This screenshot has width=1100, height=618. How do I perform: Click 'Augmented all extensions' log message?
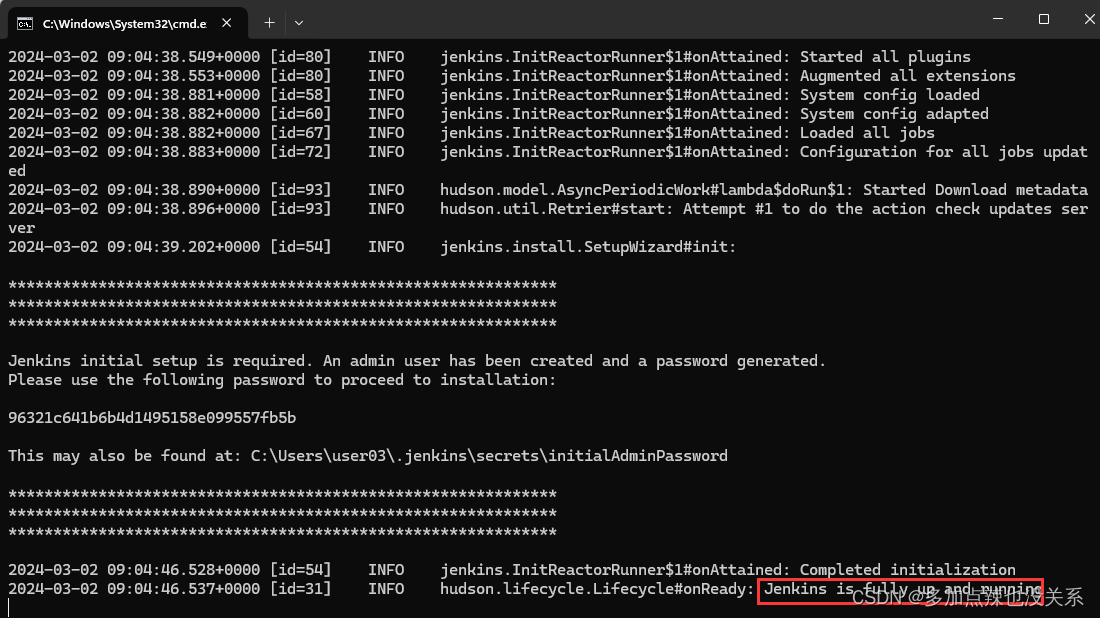pos(908,76)
